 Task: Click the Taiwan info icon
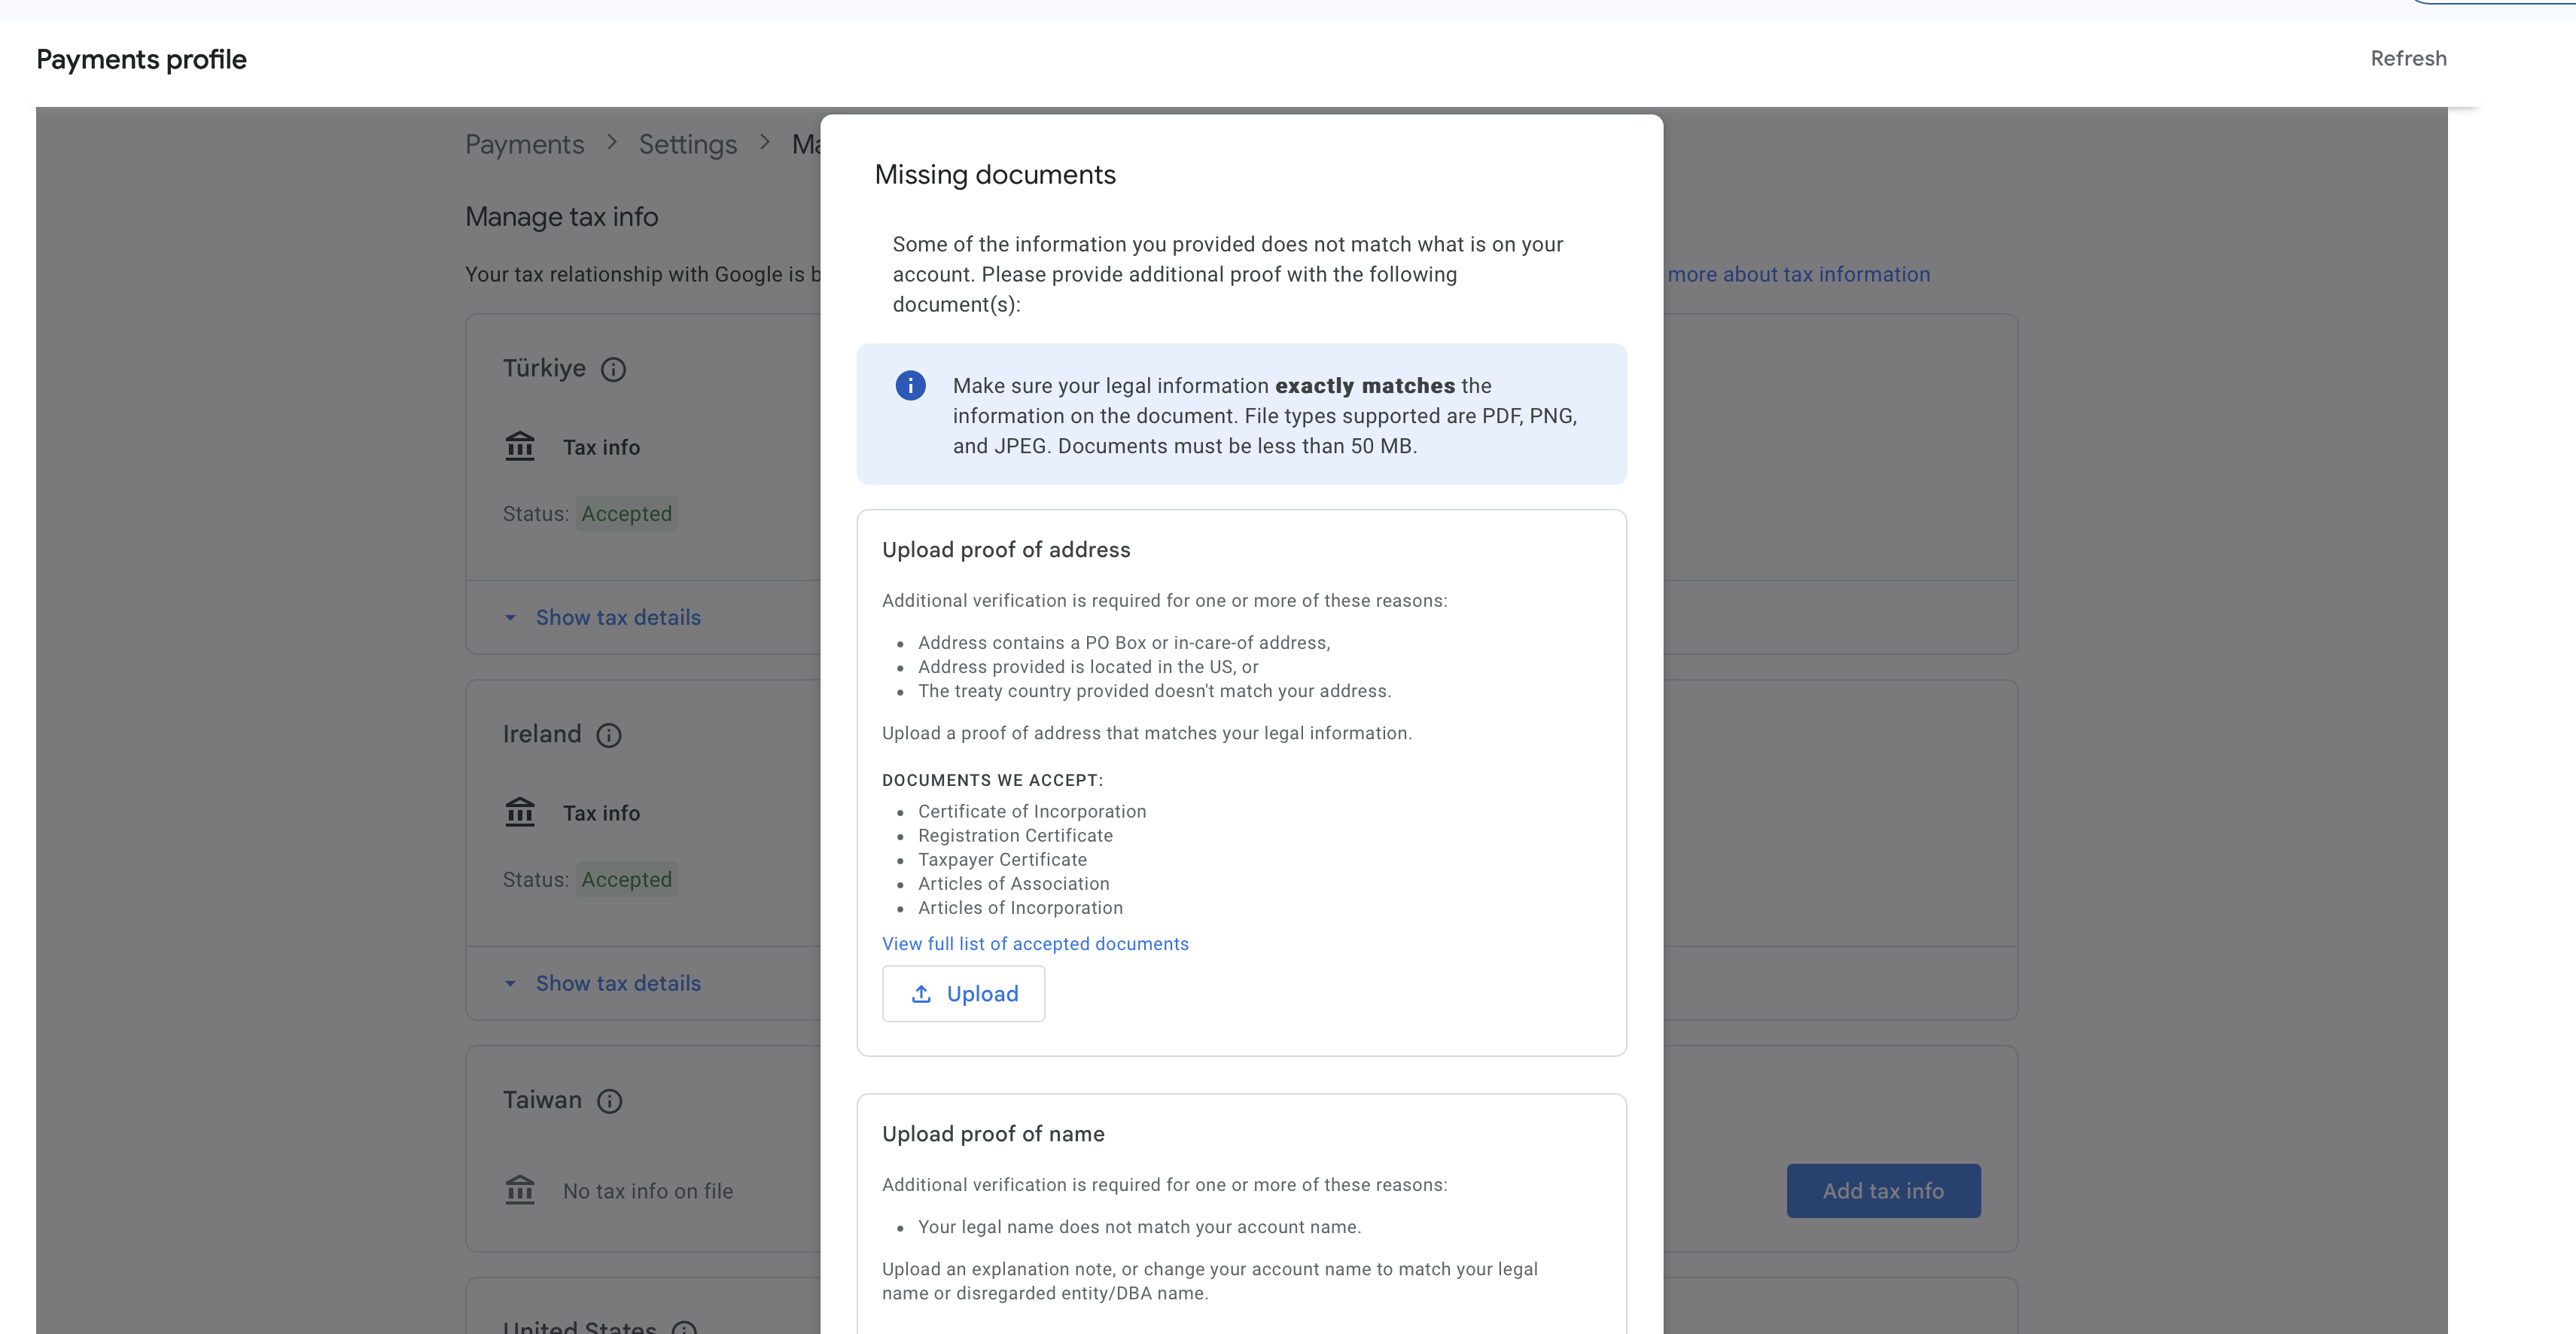609,1102
